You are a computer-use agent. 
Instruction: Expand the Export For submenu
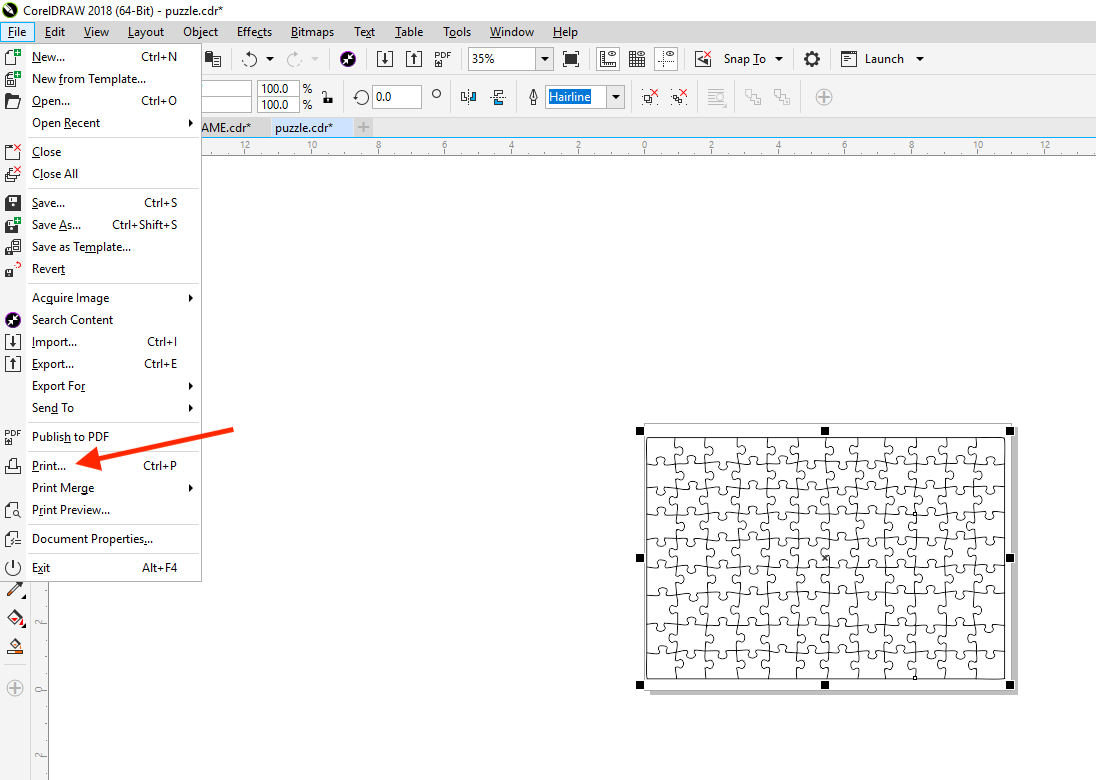point(191,387)
